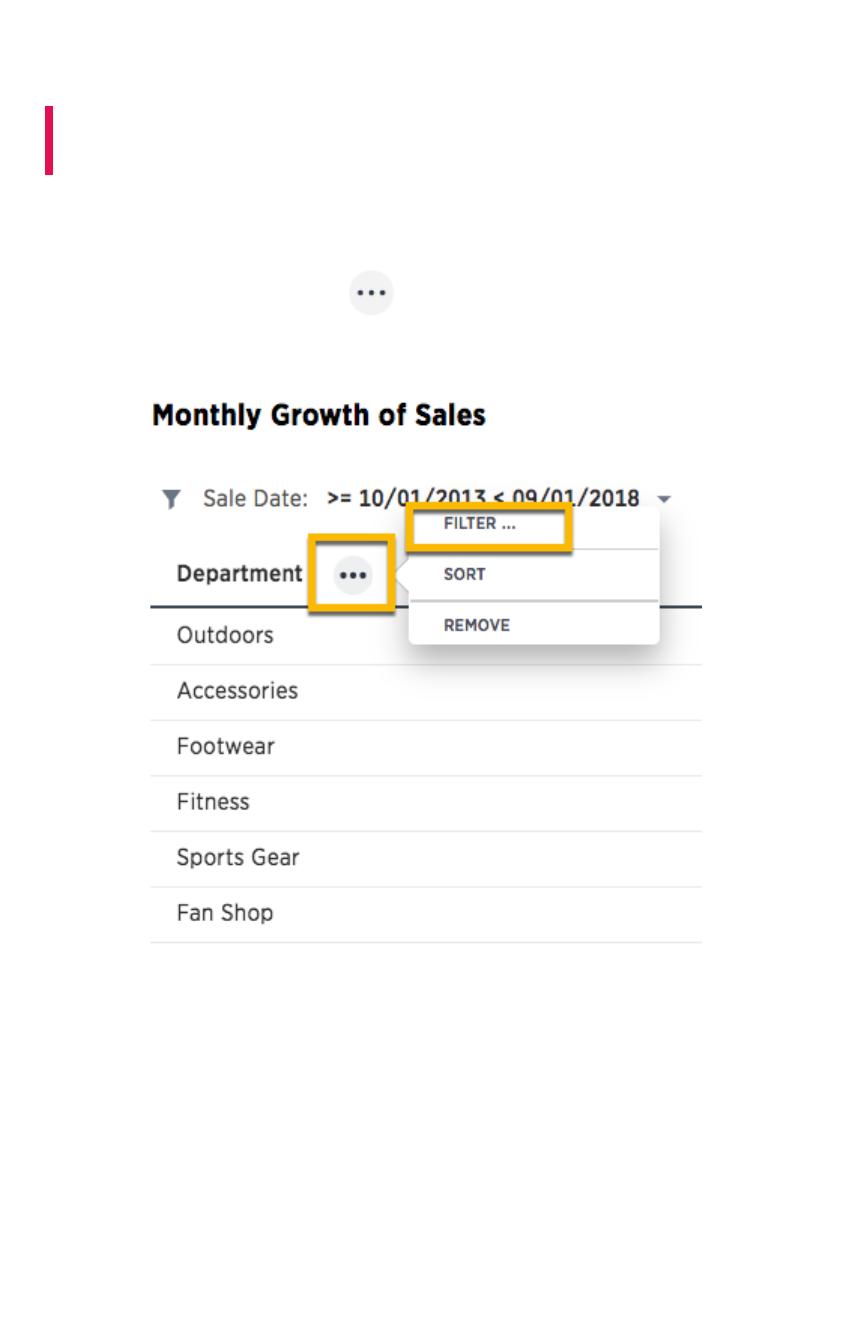Select the Accessories row
864x1344 pixels.
coord(237,691)
